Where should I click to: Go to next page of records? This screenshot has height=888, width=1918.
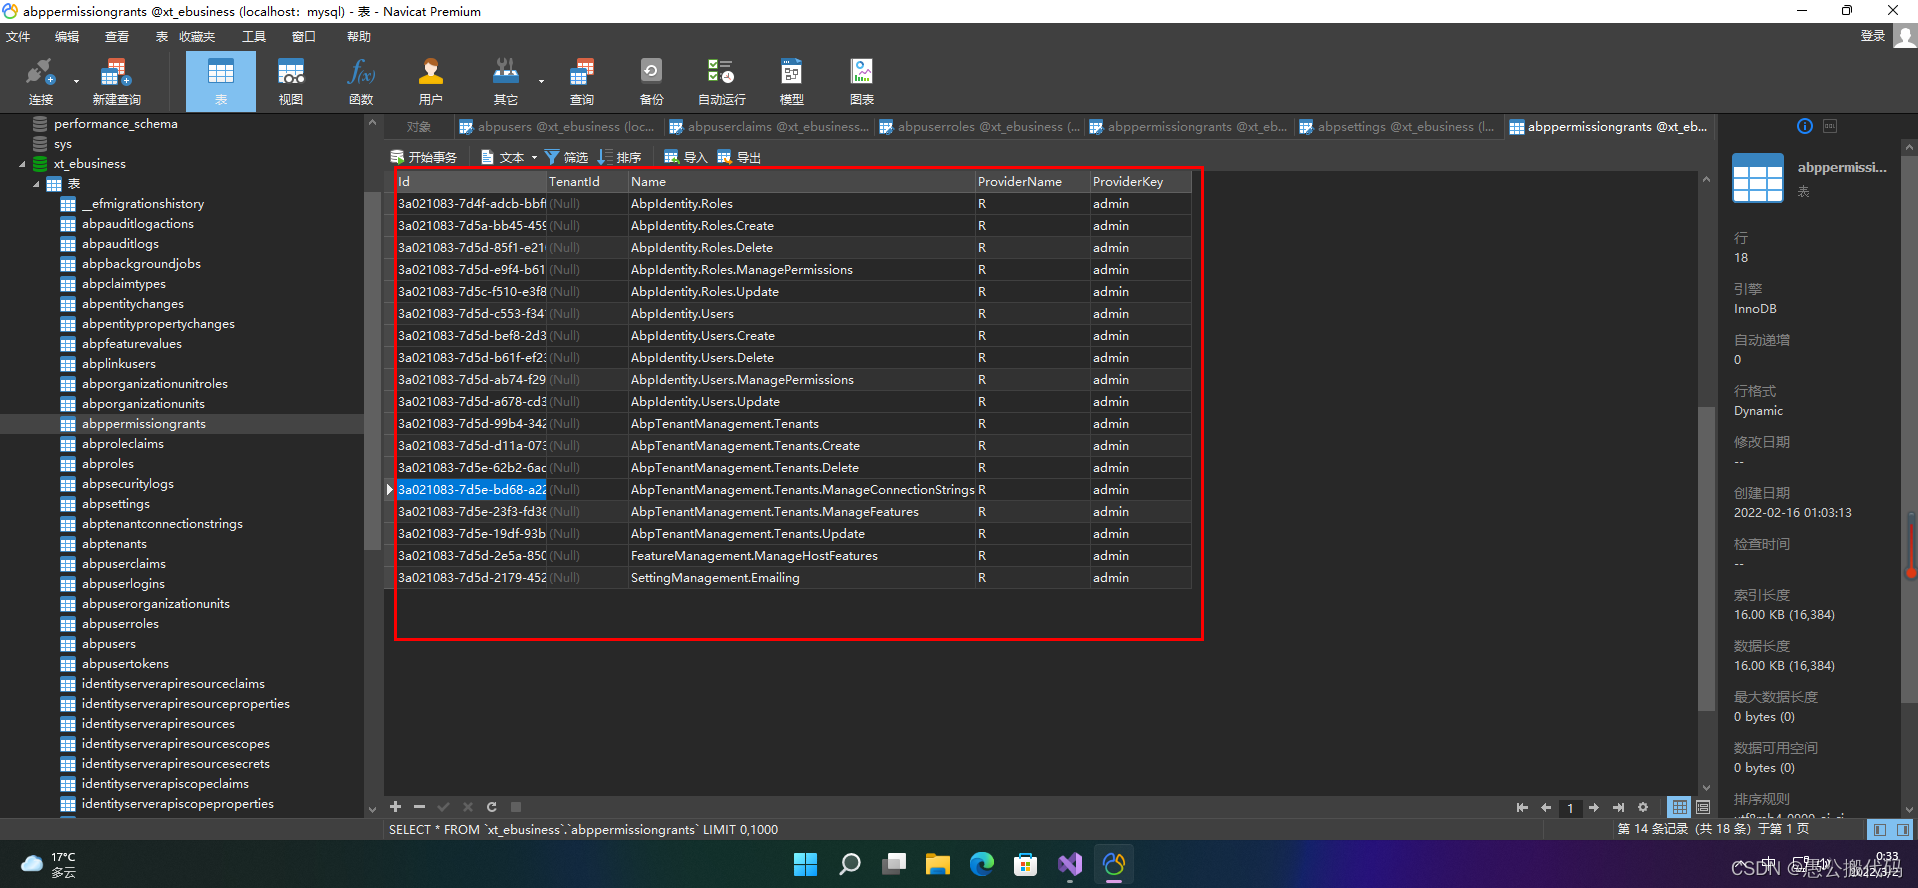pos(1594,807)
